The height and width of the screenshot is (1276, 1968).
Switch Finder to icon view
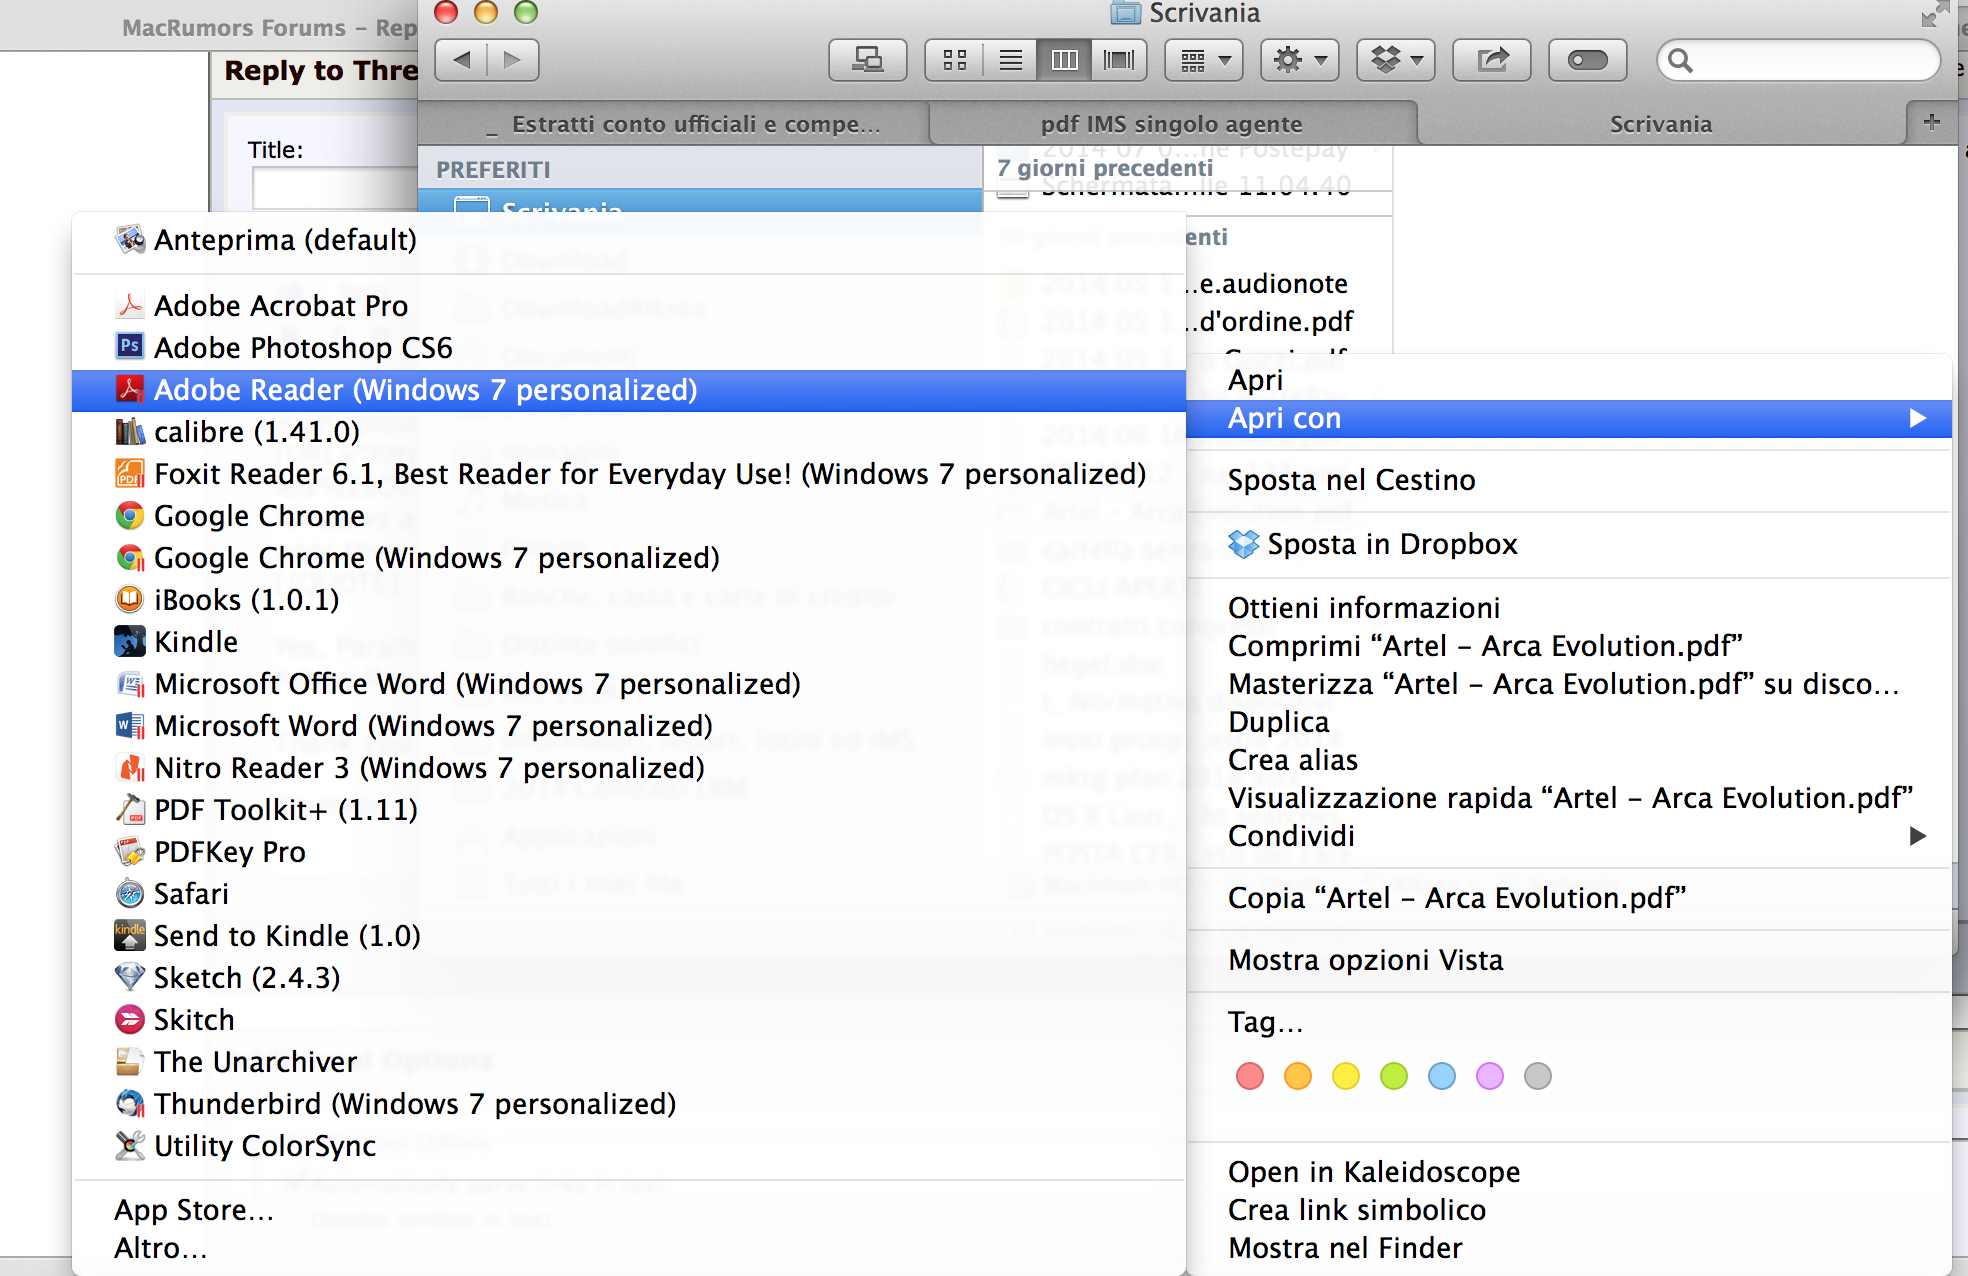pyautogui.click(x=955, y=60)
